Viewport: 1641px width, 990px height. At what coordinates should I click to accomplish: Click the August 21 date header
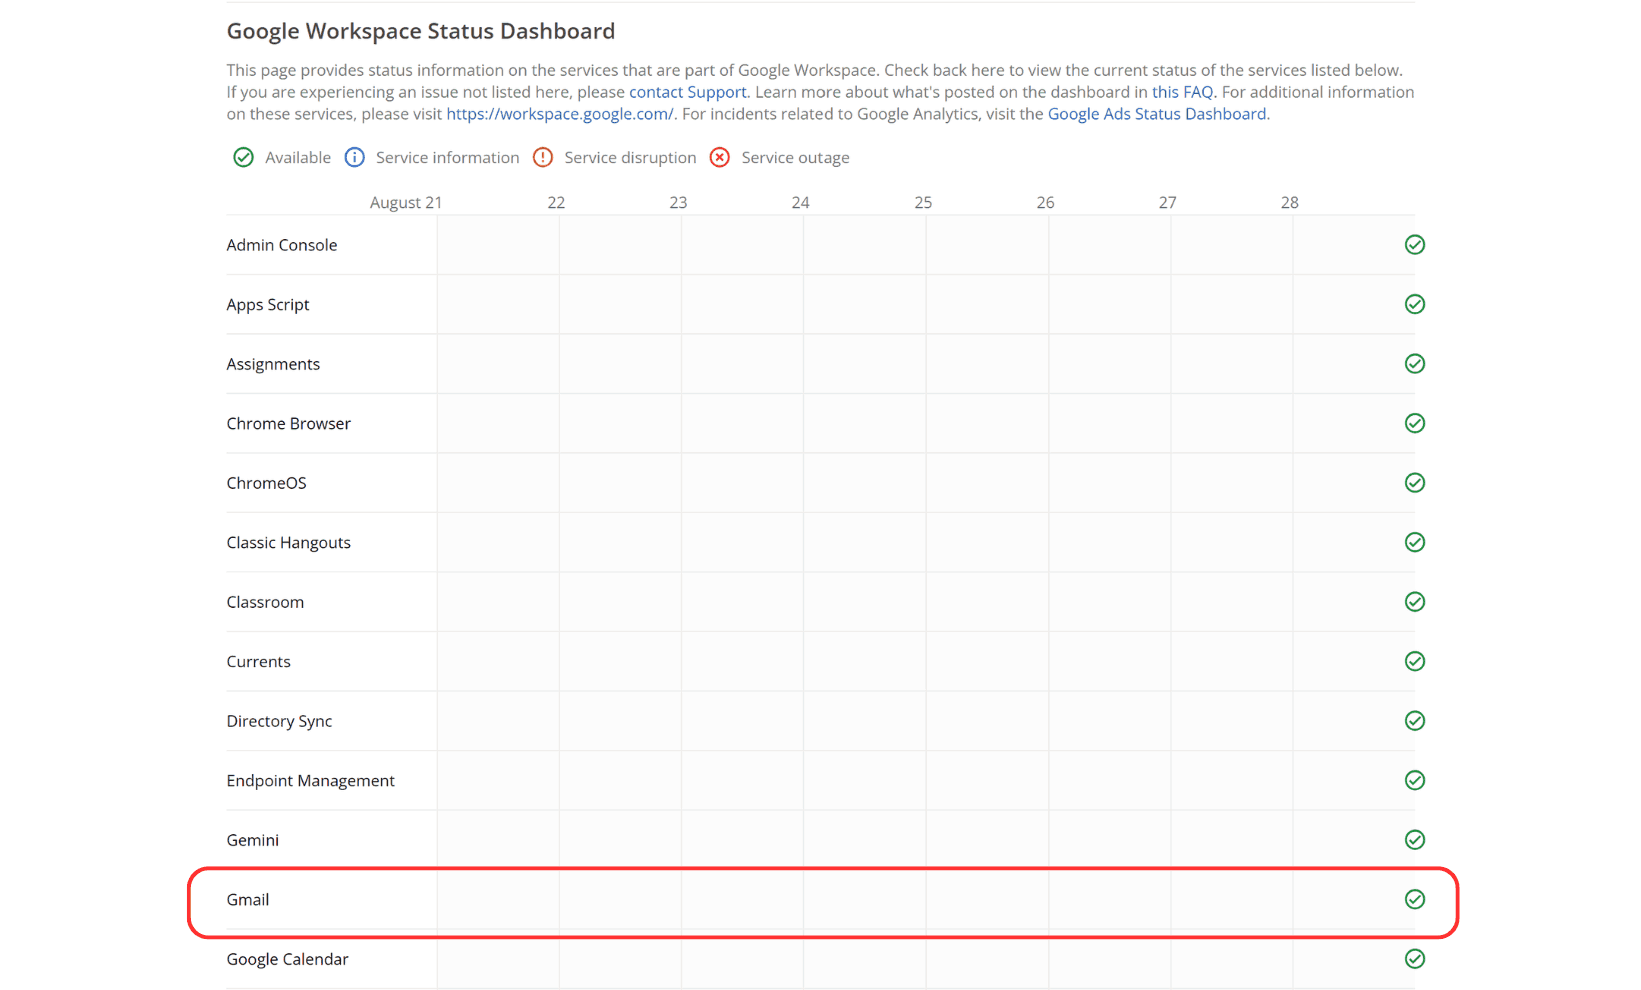pyautogui.click(x=406, y=203)
